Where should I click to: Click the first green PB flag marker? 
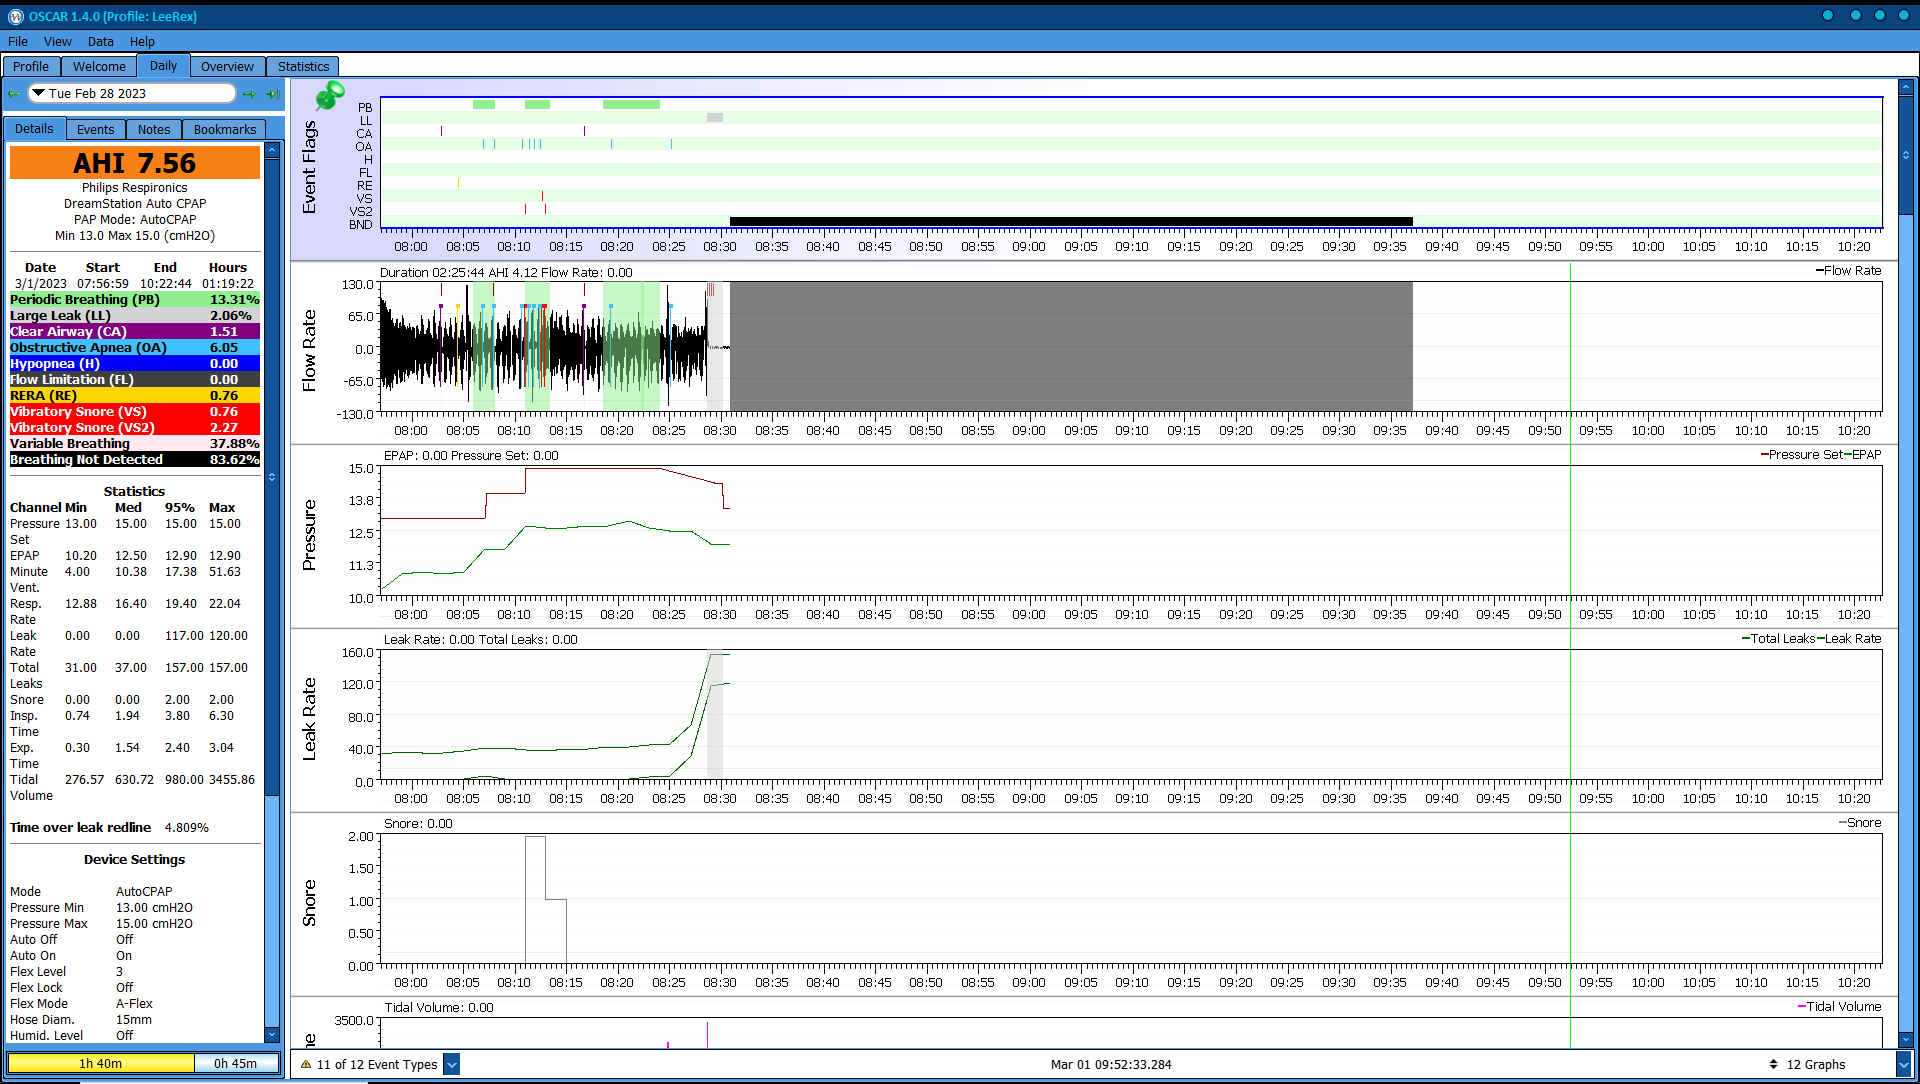pos(484,104)
